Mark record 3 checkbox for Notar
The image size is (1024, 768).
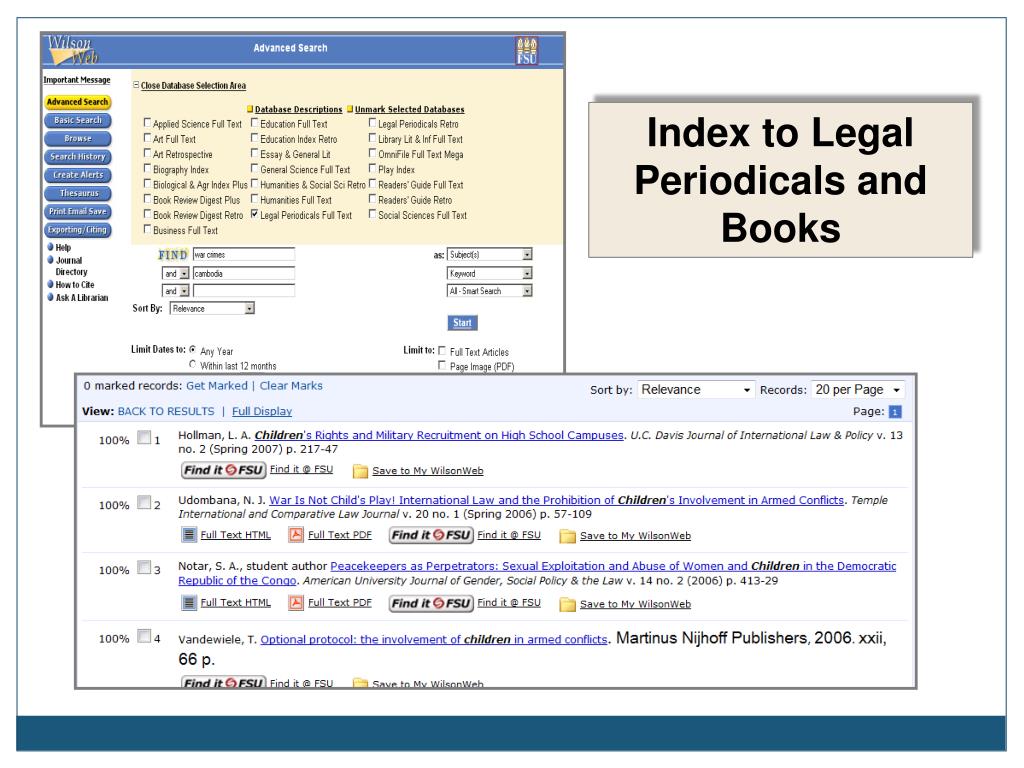pyautogui.click(x=144, y=567)
